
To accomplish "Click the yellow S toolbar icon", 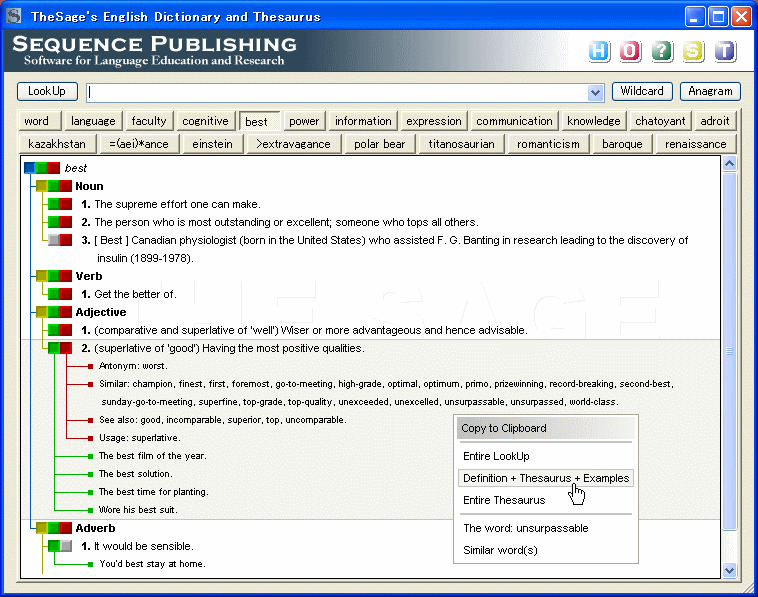I will tap(693, 51).
